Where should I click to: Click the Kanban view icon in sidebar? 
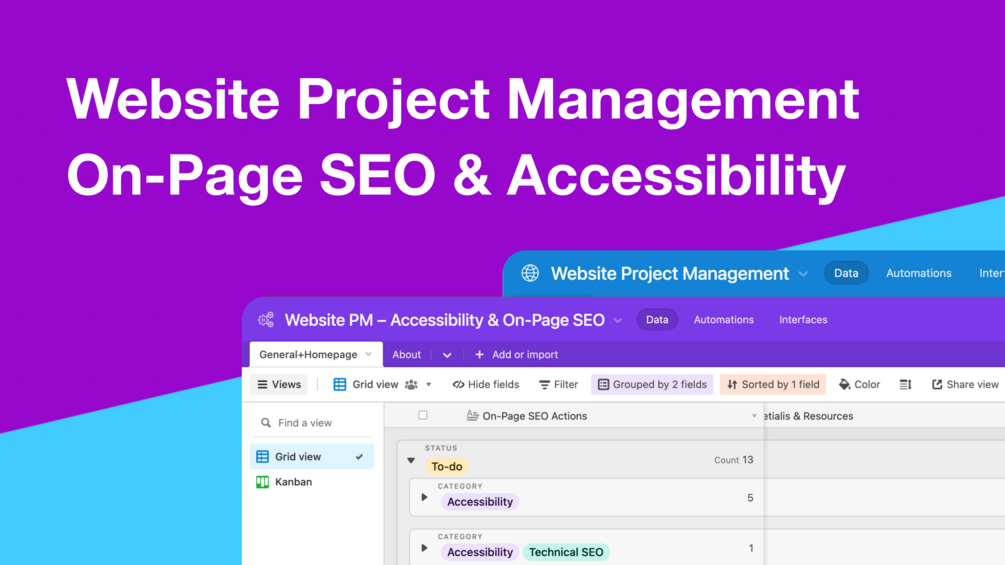(263, 482)
